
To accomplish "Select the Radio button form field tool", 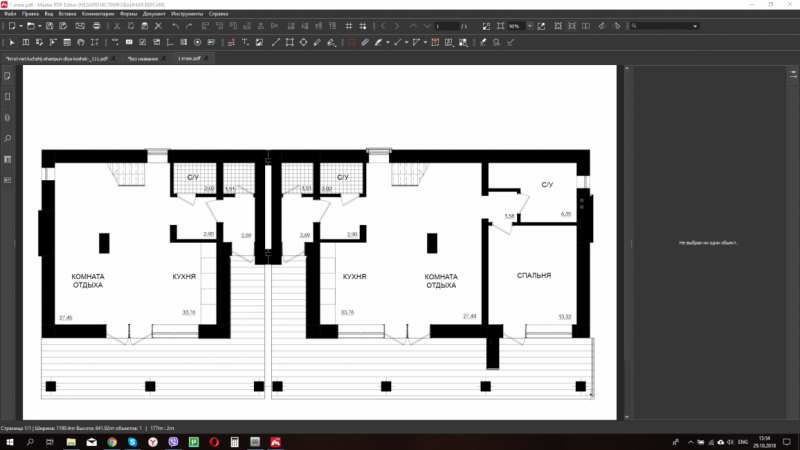I will click(x=197, y=42).
